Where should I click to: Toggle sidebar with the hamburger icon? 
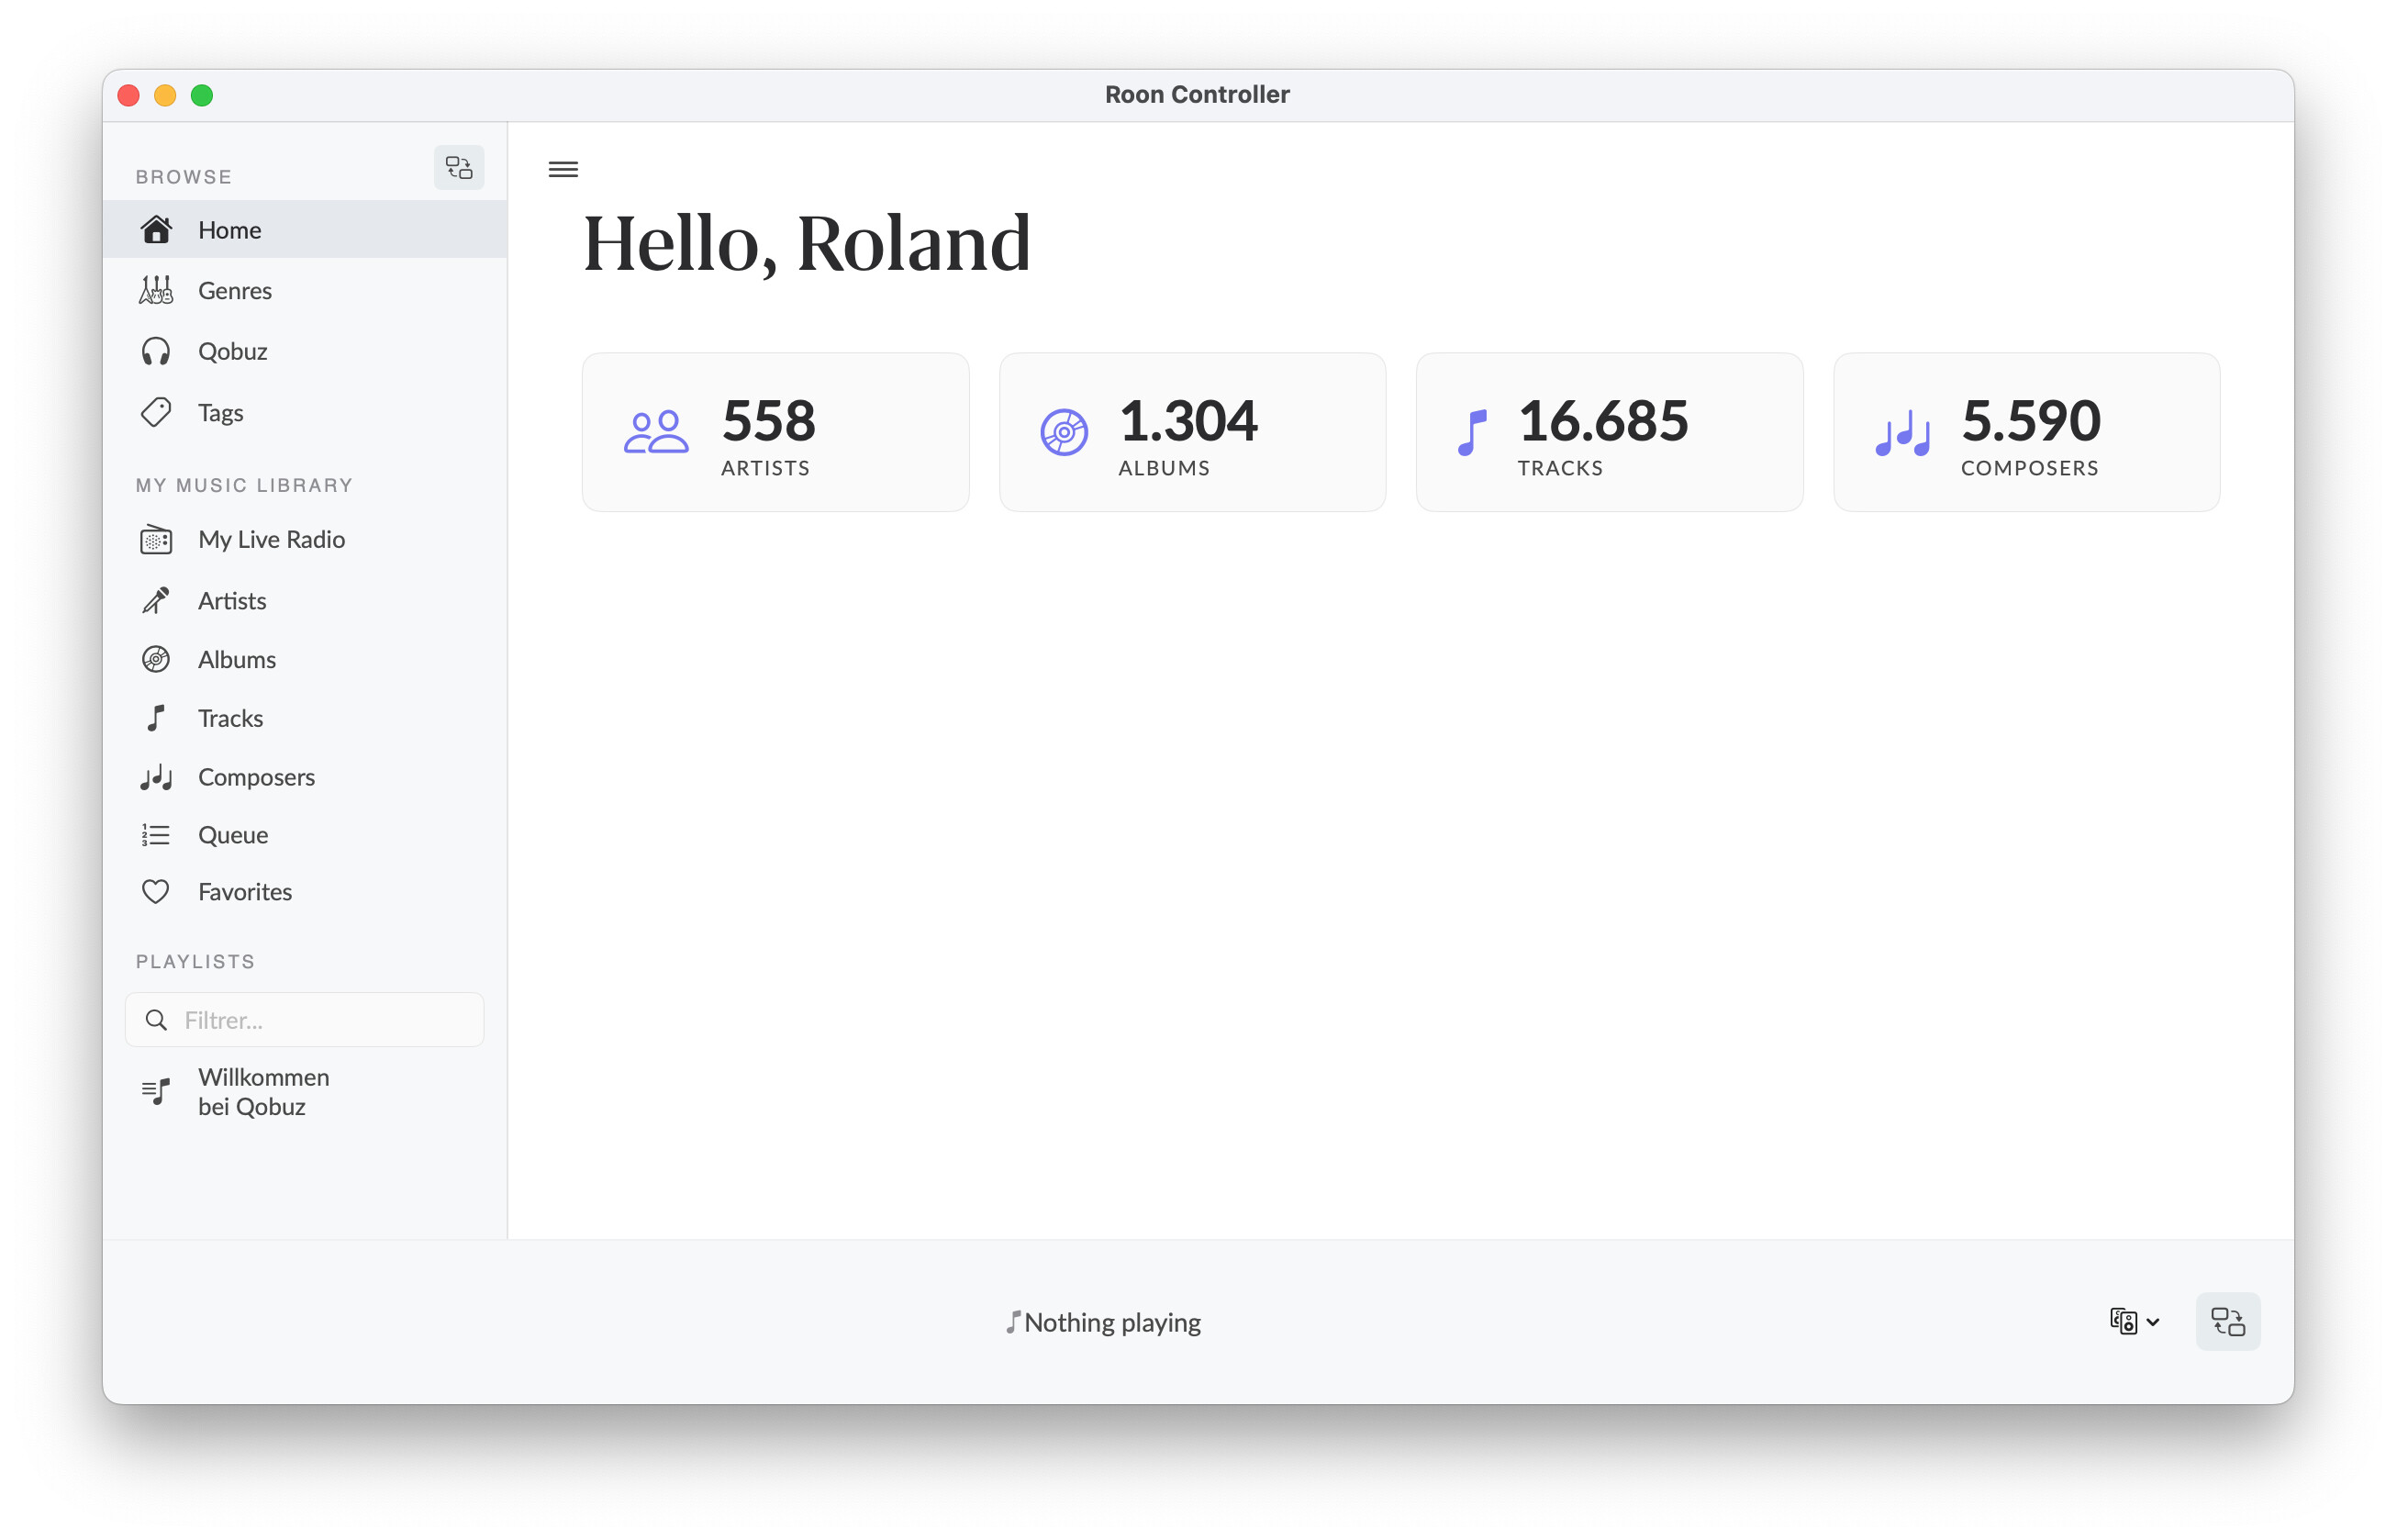[563, 169]
